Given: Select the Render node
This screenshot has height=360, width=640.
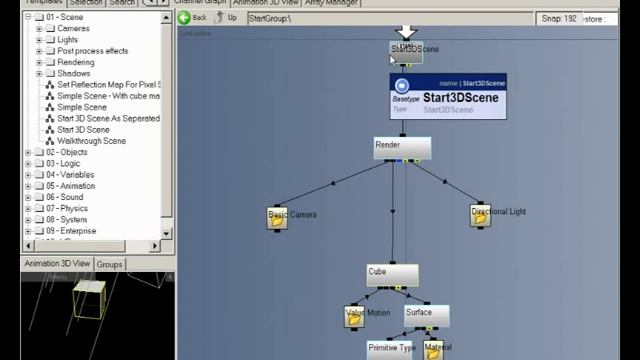Looking at the screenshot, I should [402, 148].
